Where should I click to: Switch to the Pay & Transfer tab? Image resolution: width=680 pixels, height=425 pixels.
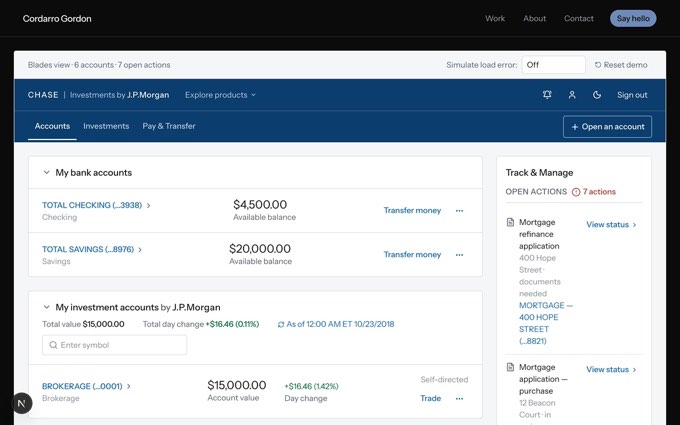pos(169,126)
